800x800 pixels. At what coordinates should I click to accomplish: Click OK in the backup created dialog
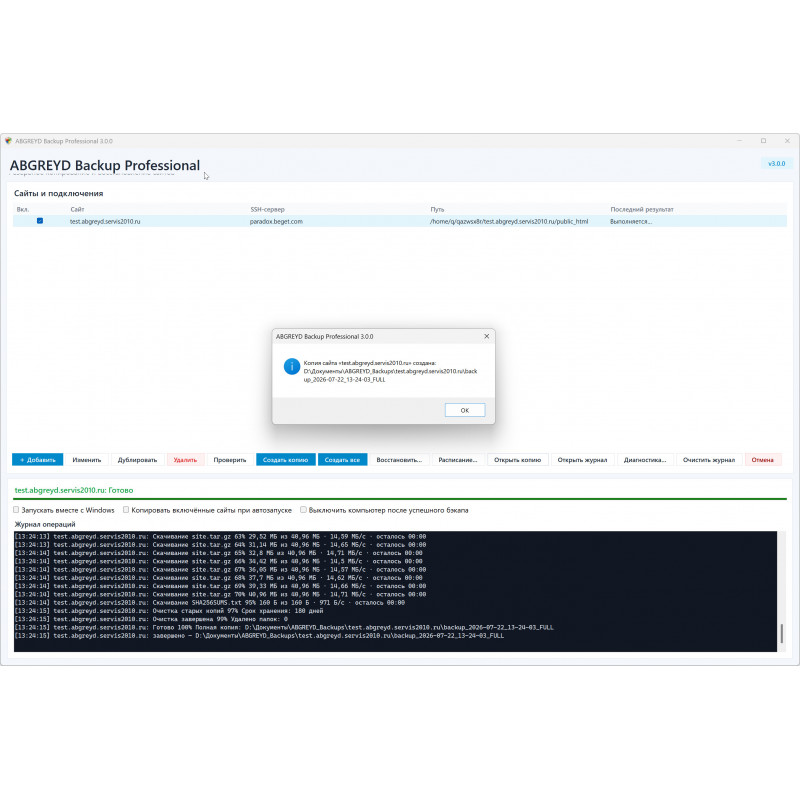[x=464, y=410]
